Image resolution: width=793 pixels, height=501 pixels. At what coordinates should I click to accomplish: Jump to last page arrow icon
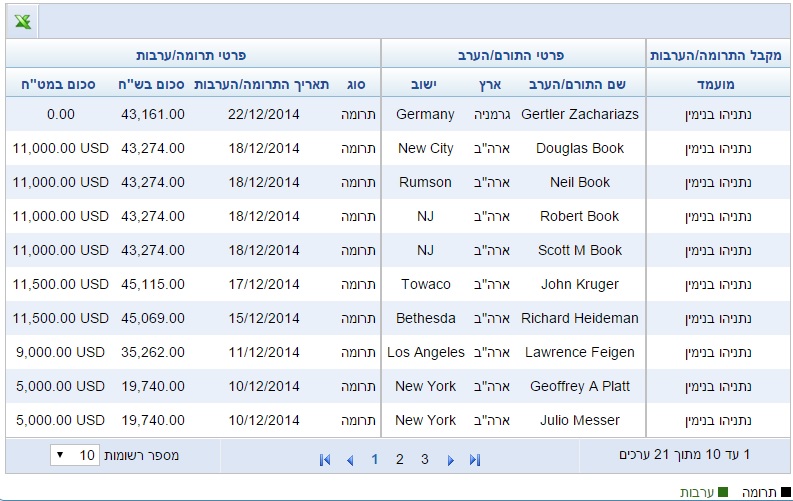click(474, 460)
